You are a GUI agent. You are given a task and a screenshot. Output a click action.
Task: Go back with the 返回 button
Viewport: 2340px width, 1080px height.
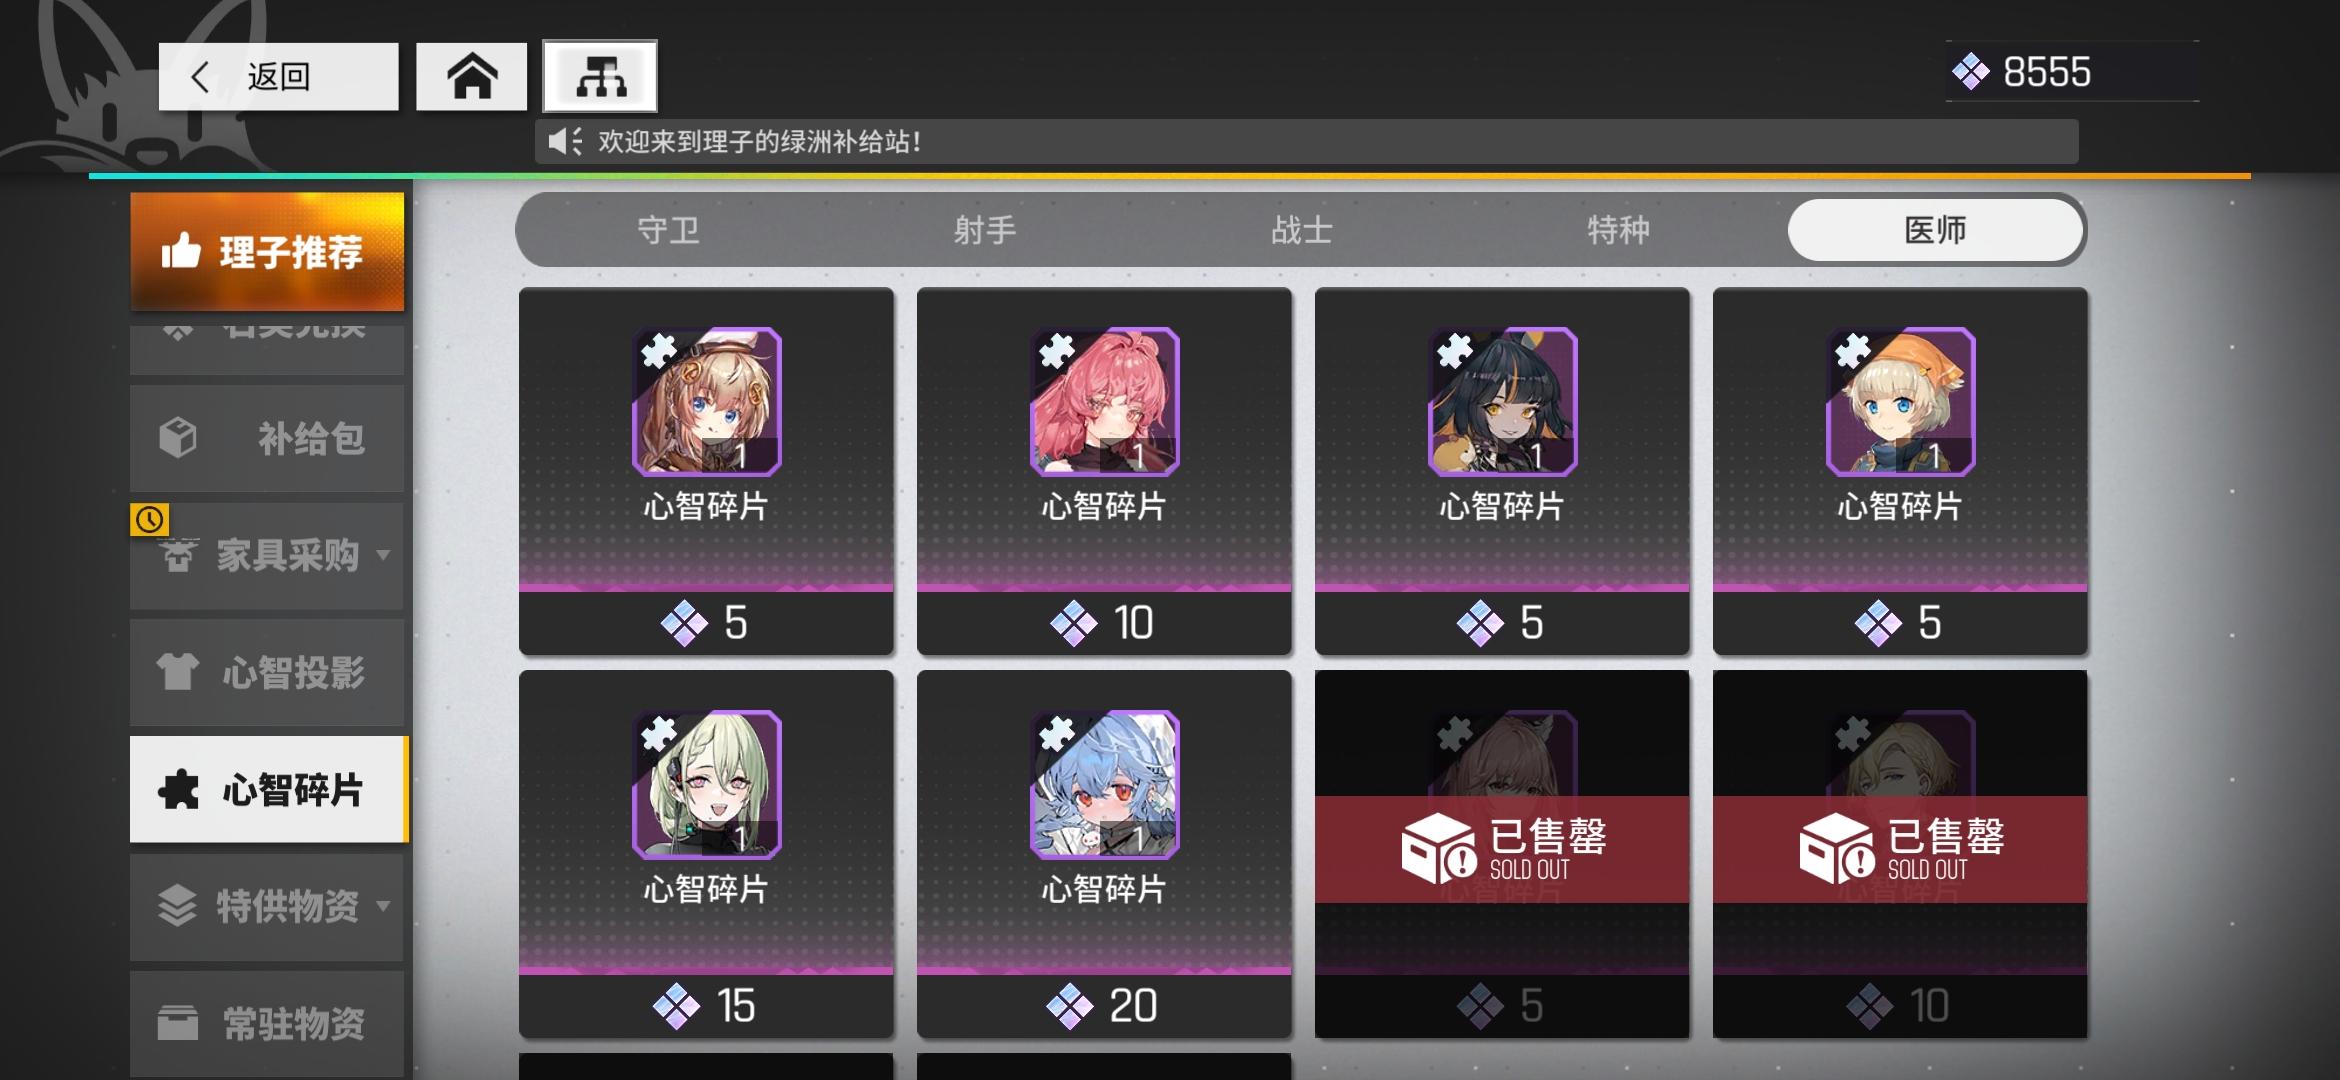pyautogui.click(x=278, y=76)
